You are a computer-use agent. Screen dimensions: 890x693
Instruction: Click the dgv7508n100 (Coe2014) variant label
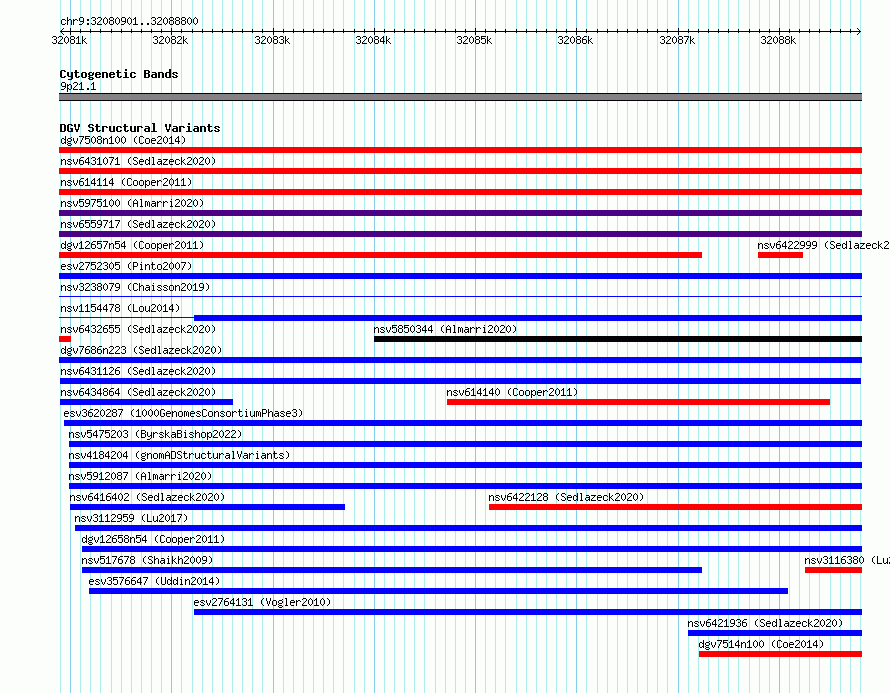pos(123,140)
